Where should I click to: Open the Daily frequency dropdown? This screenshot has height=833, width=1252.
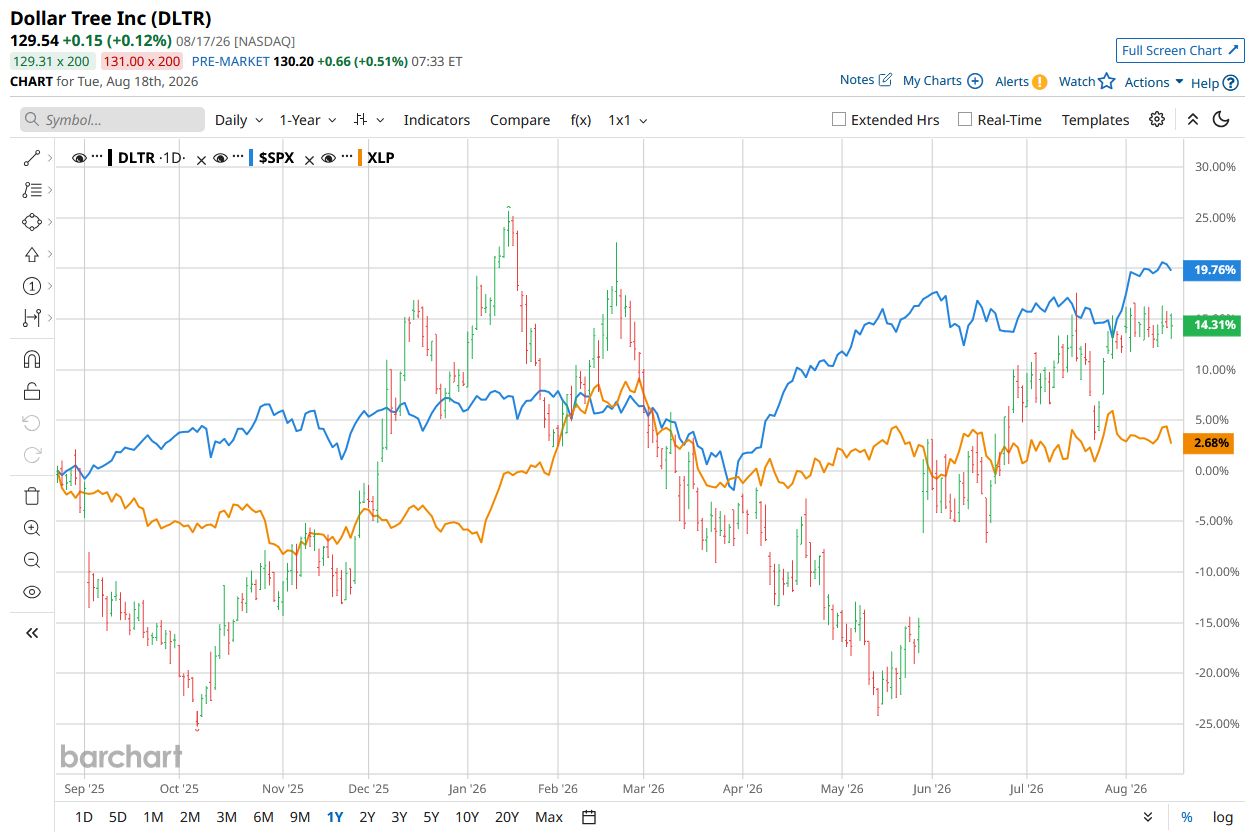tap(239, 120)
